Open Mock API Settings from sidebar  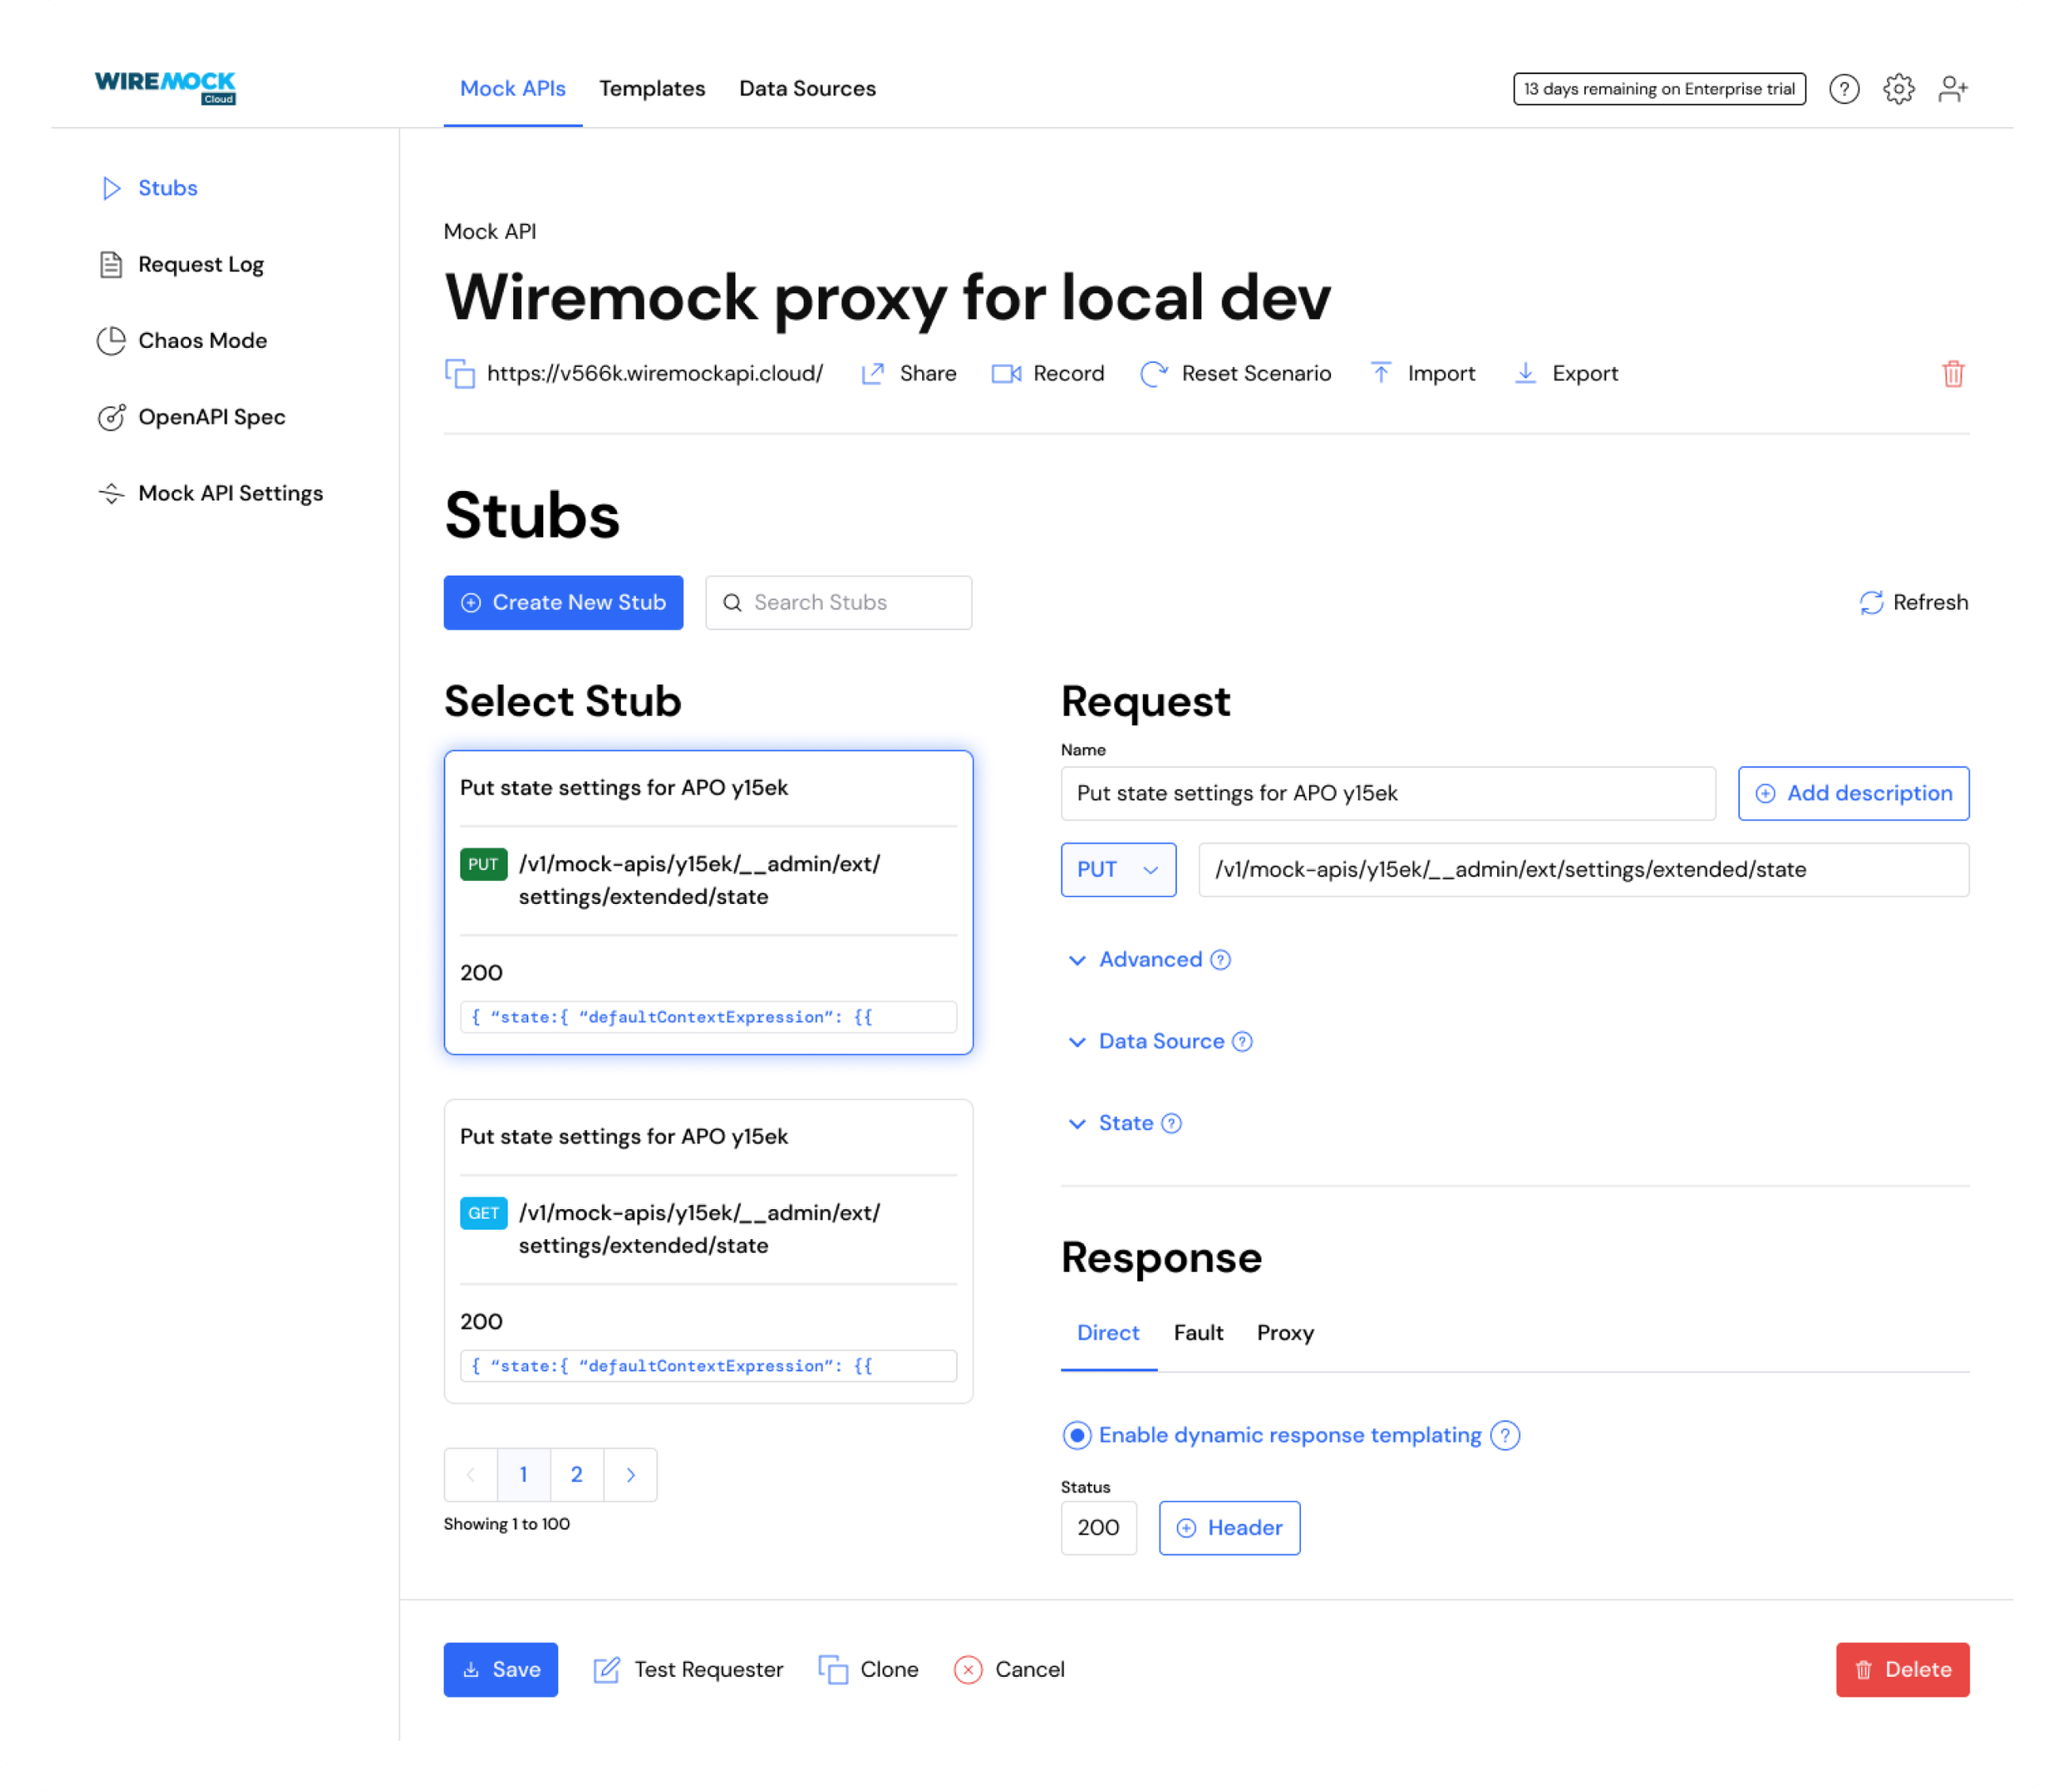point(230,493)
